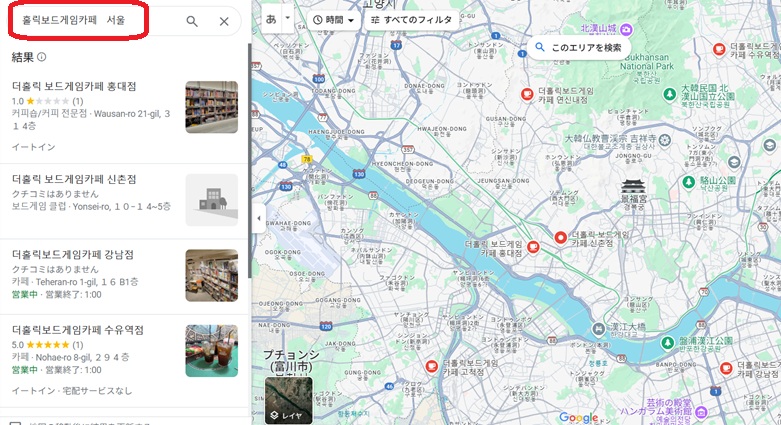Click the 홍대점 bookshelf photo thumbnail

click(x=212, y=107)
